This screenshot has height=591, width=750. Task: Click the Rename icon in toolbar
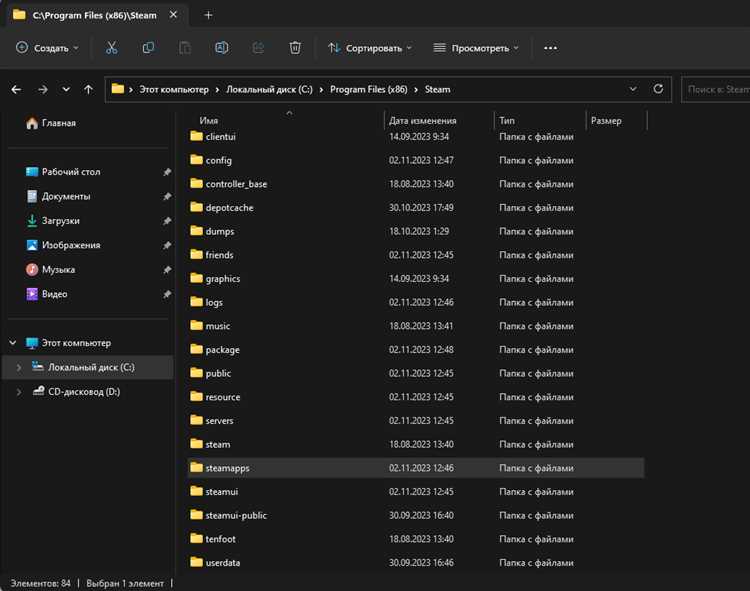(221, 48)
